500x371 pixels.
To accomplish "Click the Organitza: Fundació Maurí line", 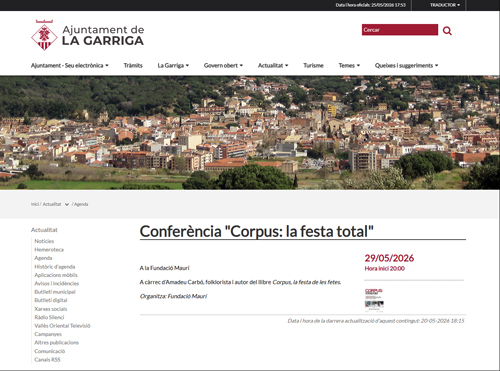I will (x=173, y=296).
